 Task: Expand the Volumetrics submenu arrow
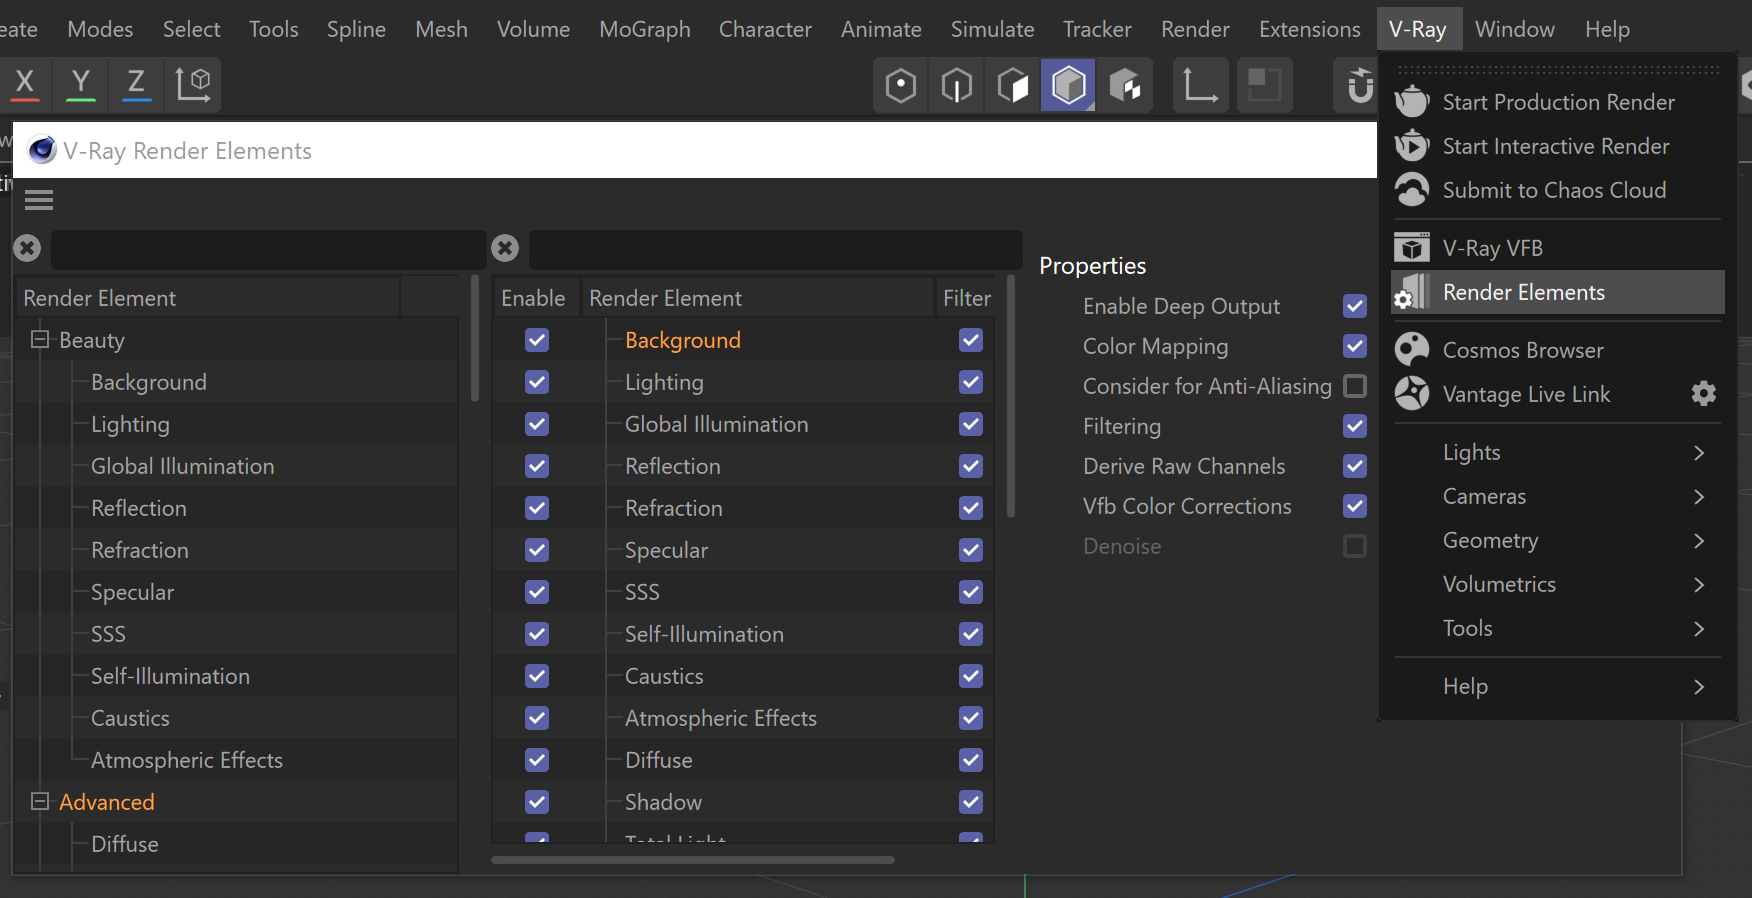1699,585
